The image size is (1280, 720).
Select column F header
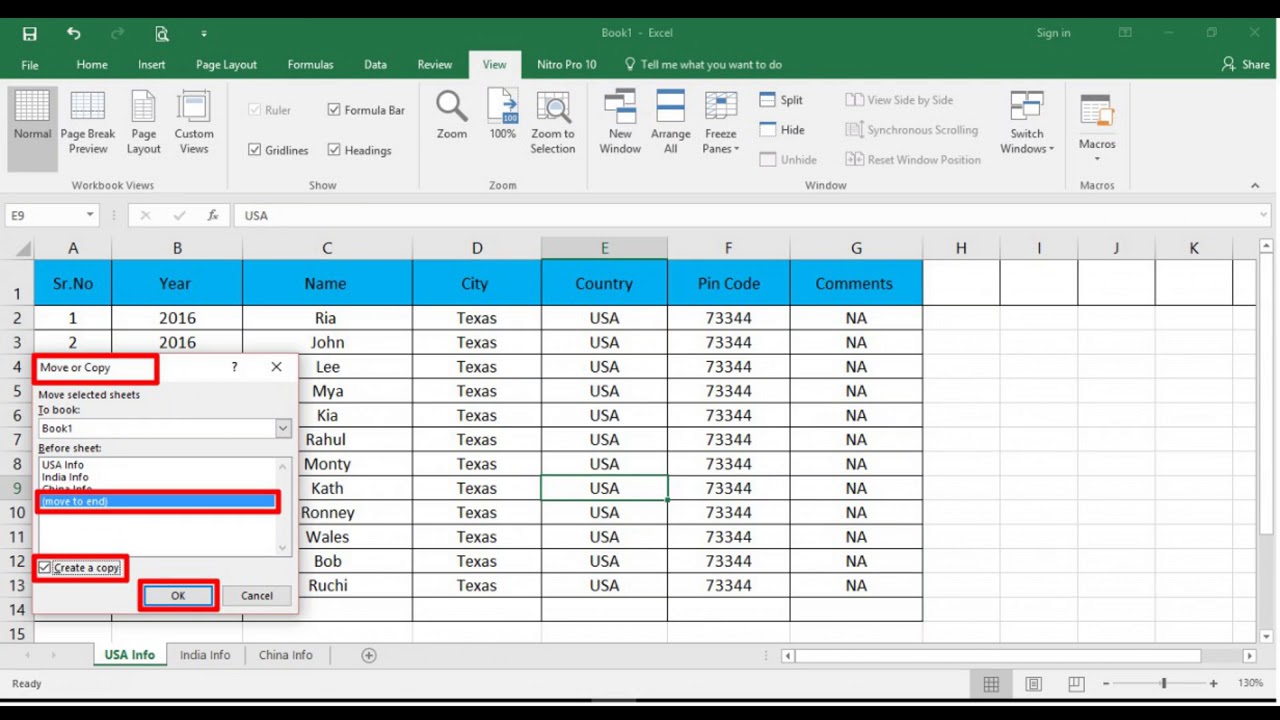(x=728, y=248)
